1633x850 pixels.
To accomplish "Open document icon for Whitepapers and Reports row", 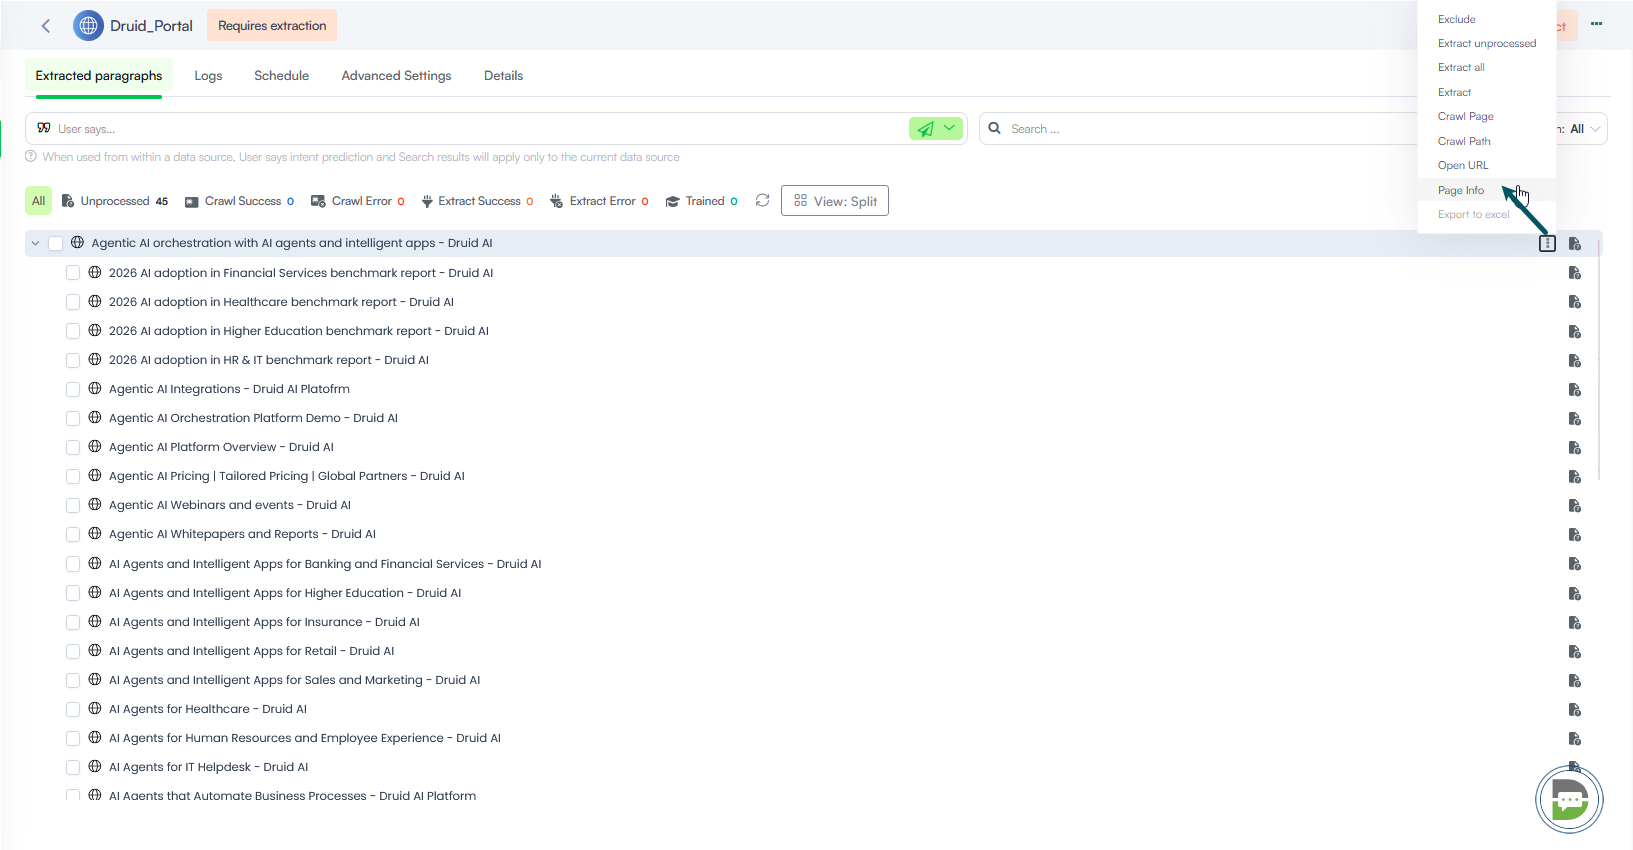I will (x=1575, y=534).
